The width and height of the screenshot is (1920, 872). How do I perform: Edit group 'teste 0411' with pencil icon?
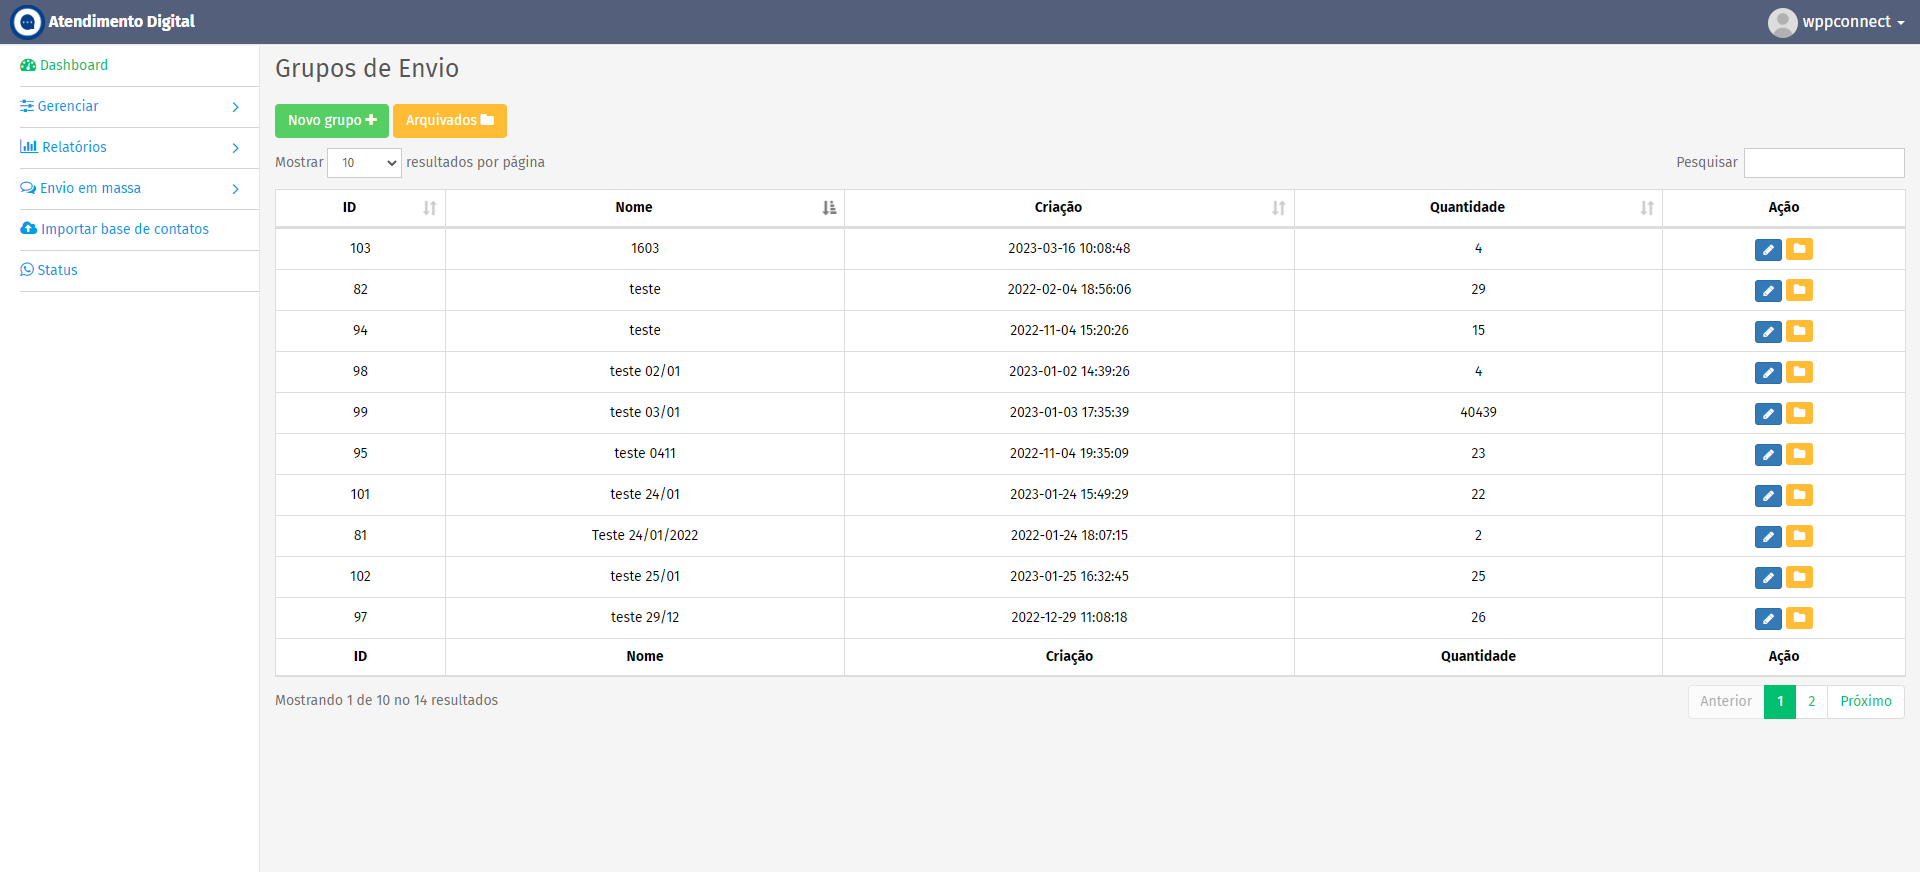(1768, 455)
